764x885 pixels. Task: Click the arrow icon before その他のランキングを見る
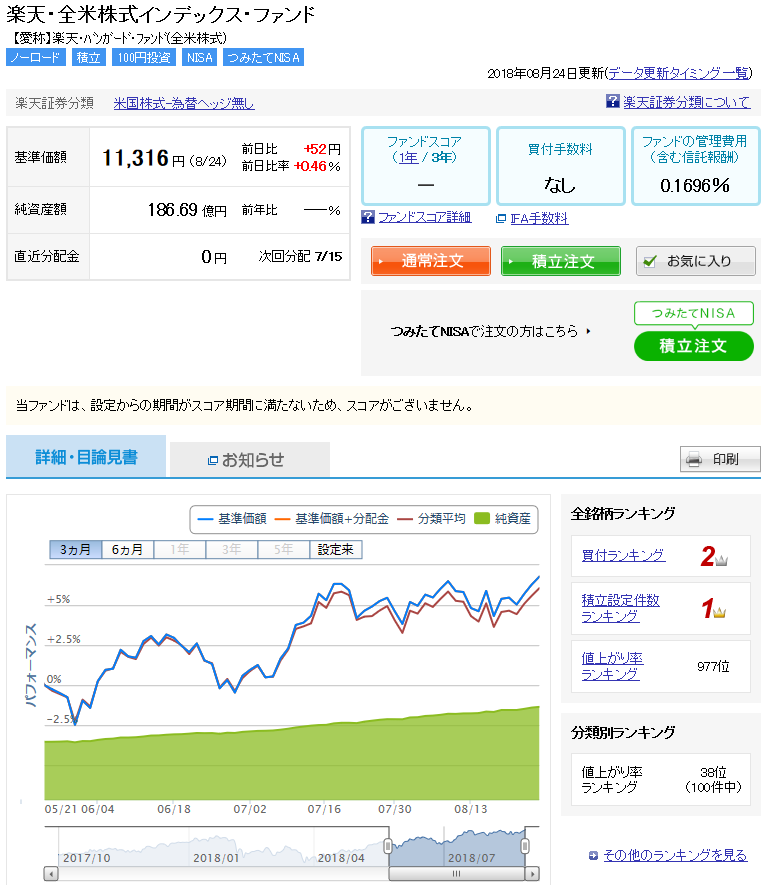[x=593, y=856]
